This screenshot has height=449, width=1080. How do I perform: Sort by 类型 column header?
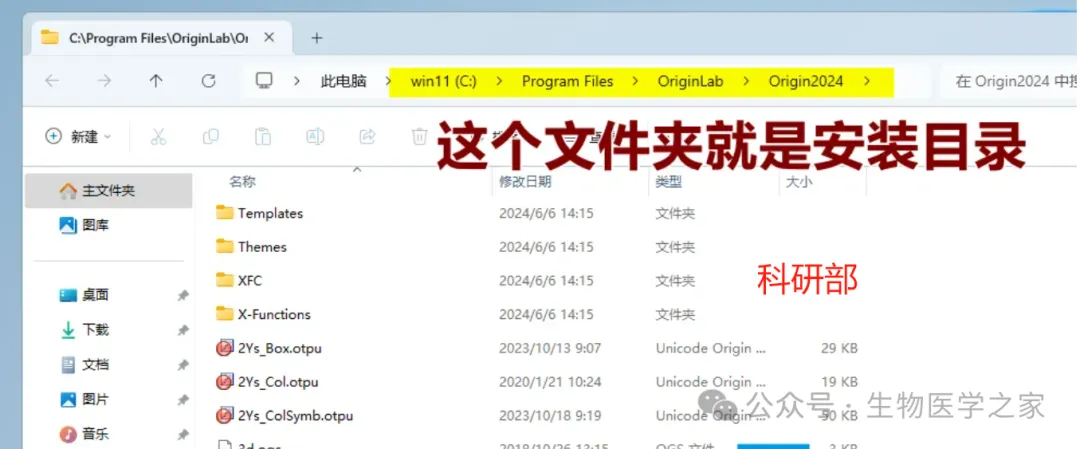pos(668,182)
